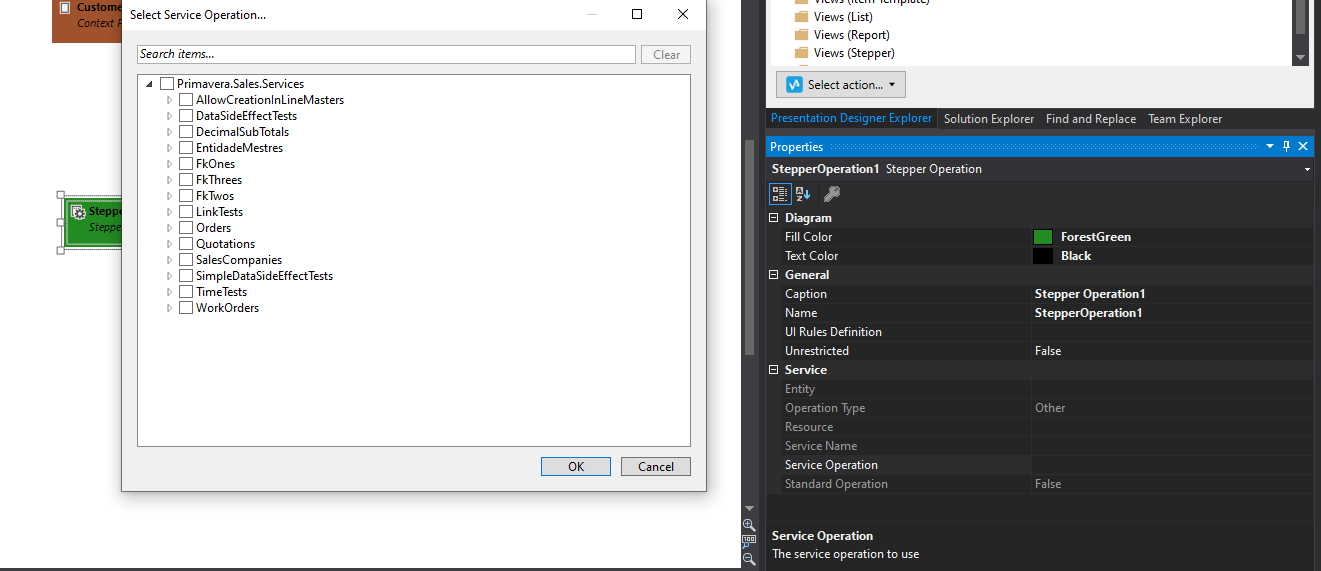1321x571 pixels.
Task: Click Categorized view icon in Properties toolbar
Action: coord(780,194)
